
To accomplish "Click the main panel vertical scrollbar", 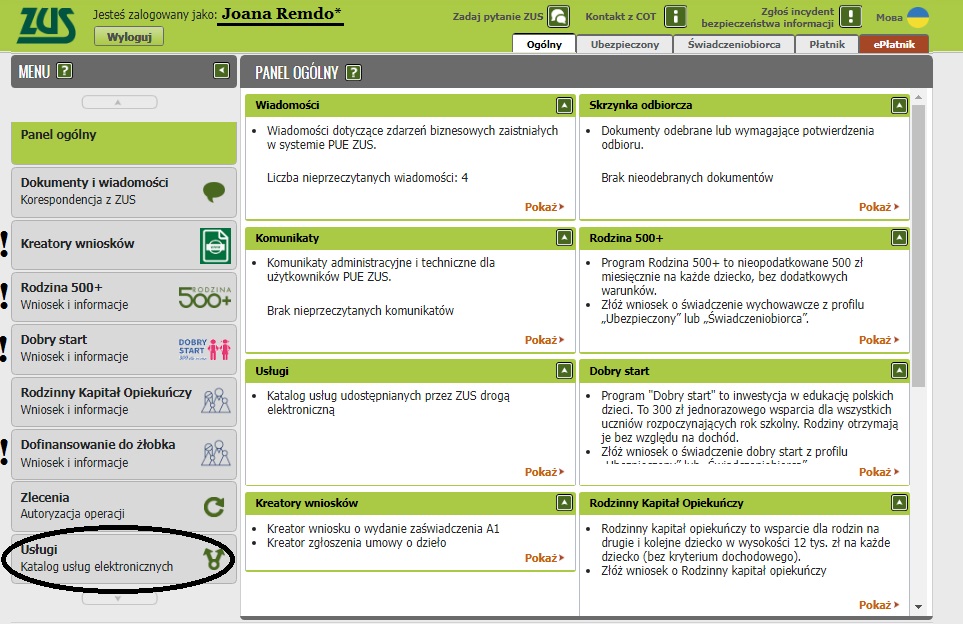I will (919, 250).
